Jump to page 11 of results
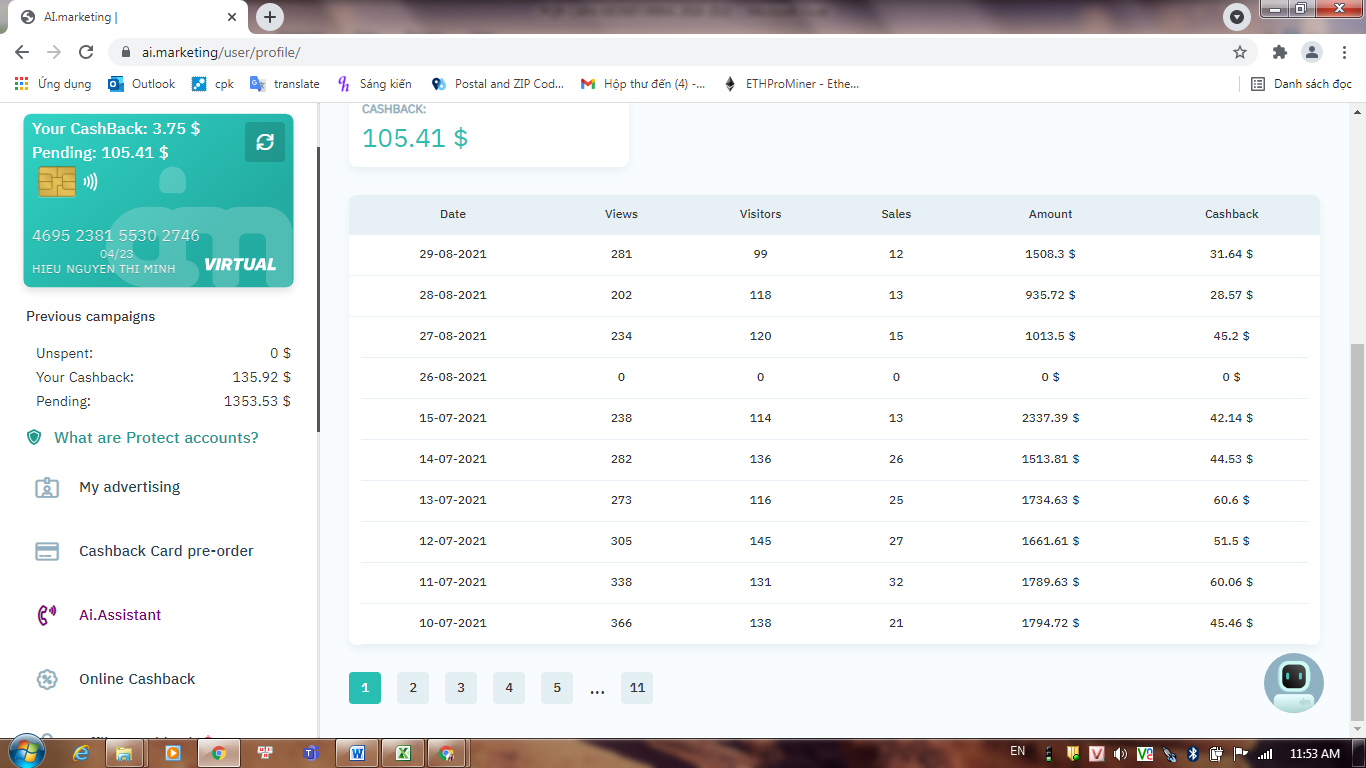 (637, 688)
